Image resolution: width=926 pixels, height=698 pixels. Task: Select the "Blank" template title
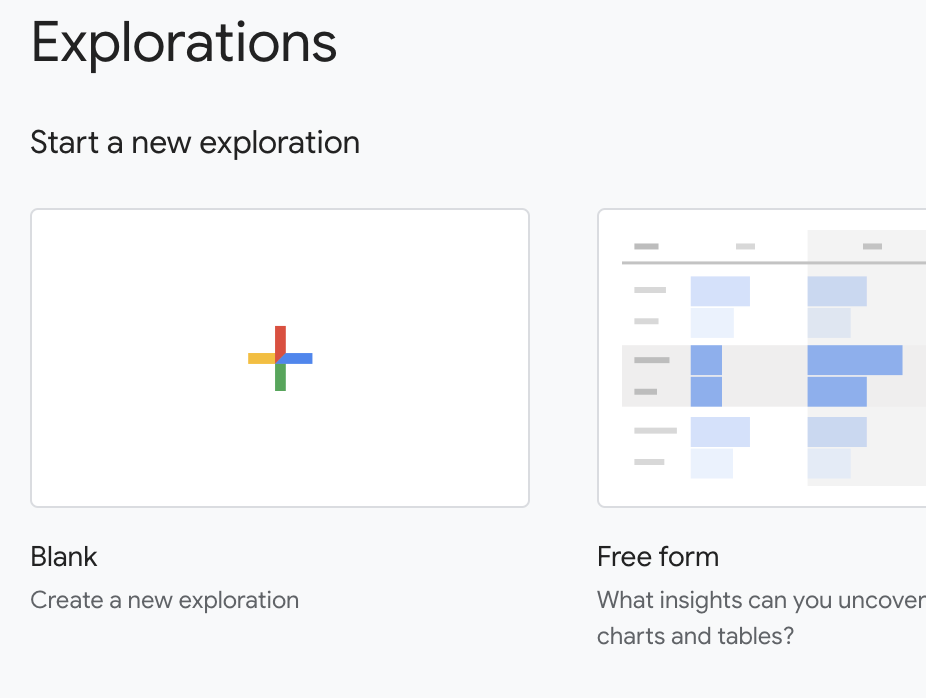tap(64, 556)
